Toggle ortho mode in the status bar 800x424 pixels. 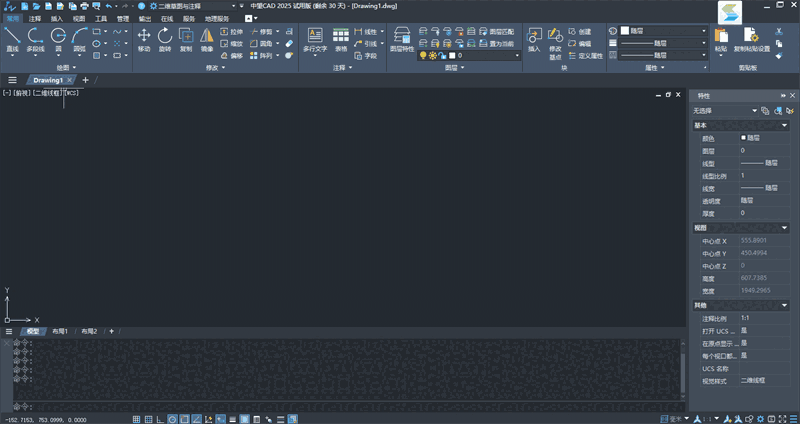click(161, 419)
